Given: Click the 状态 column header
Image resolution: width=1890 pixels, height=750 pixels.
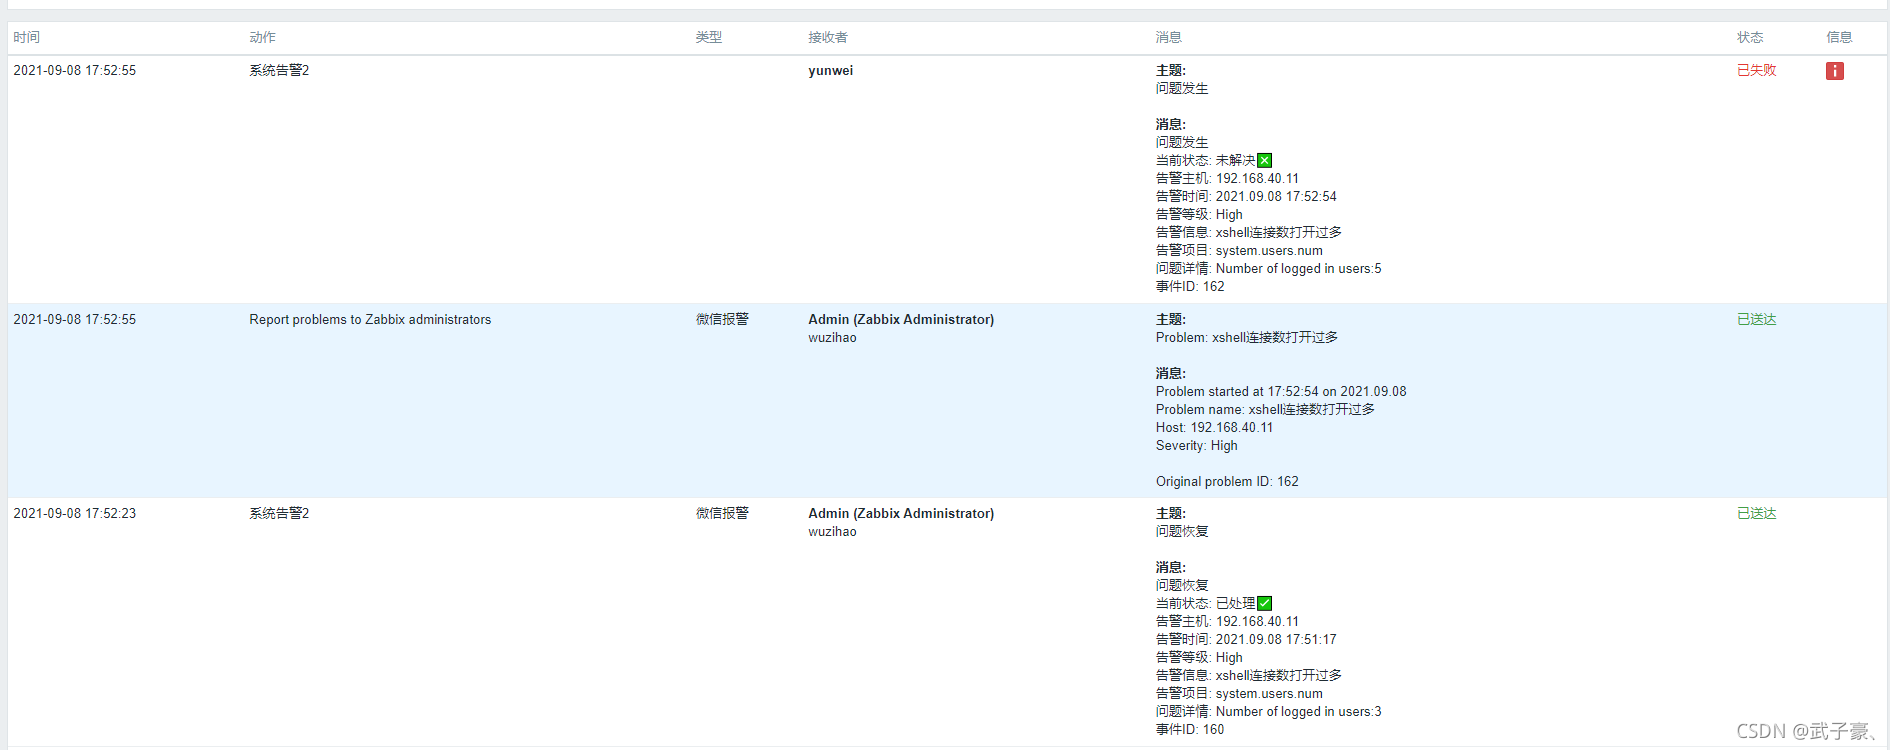Looking at the screenshot, I should 1750,37.
